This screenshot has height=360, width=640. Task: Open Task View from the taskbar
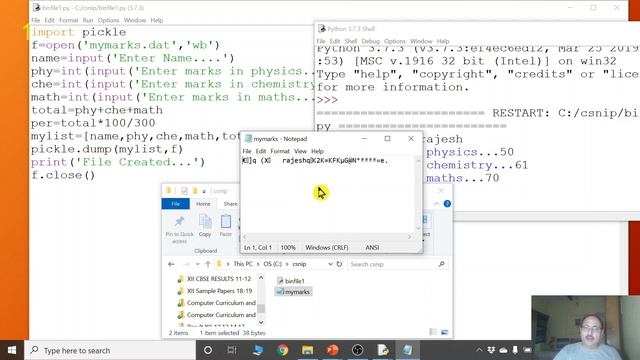(232, 350)
